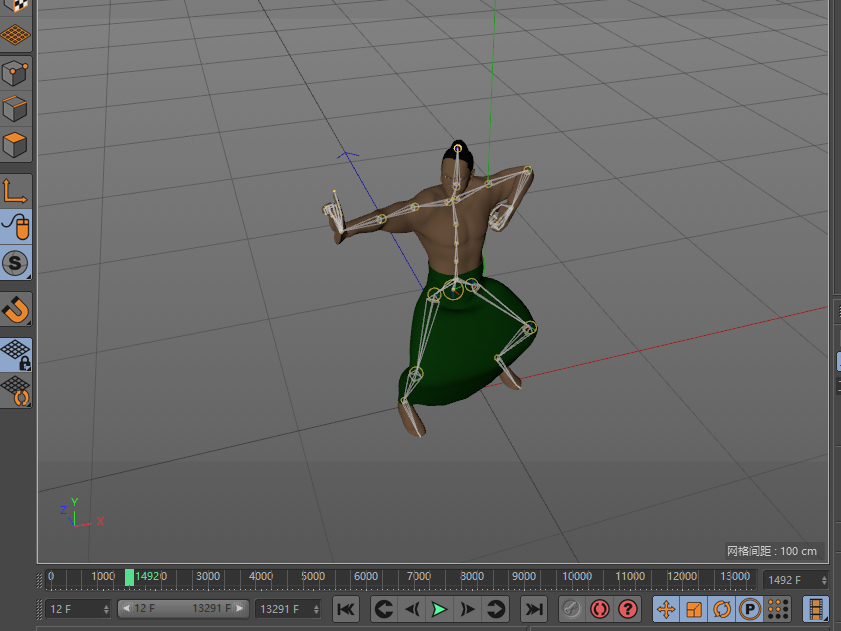This screenshot has width=841, height=631.
Task: Click the planar workplane icon
Action: (x=16, y=390)
